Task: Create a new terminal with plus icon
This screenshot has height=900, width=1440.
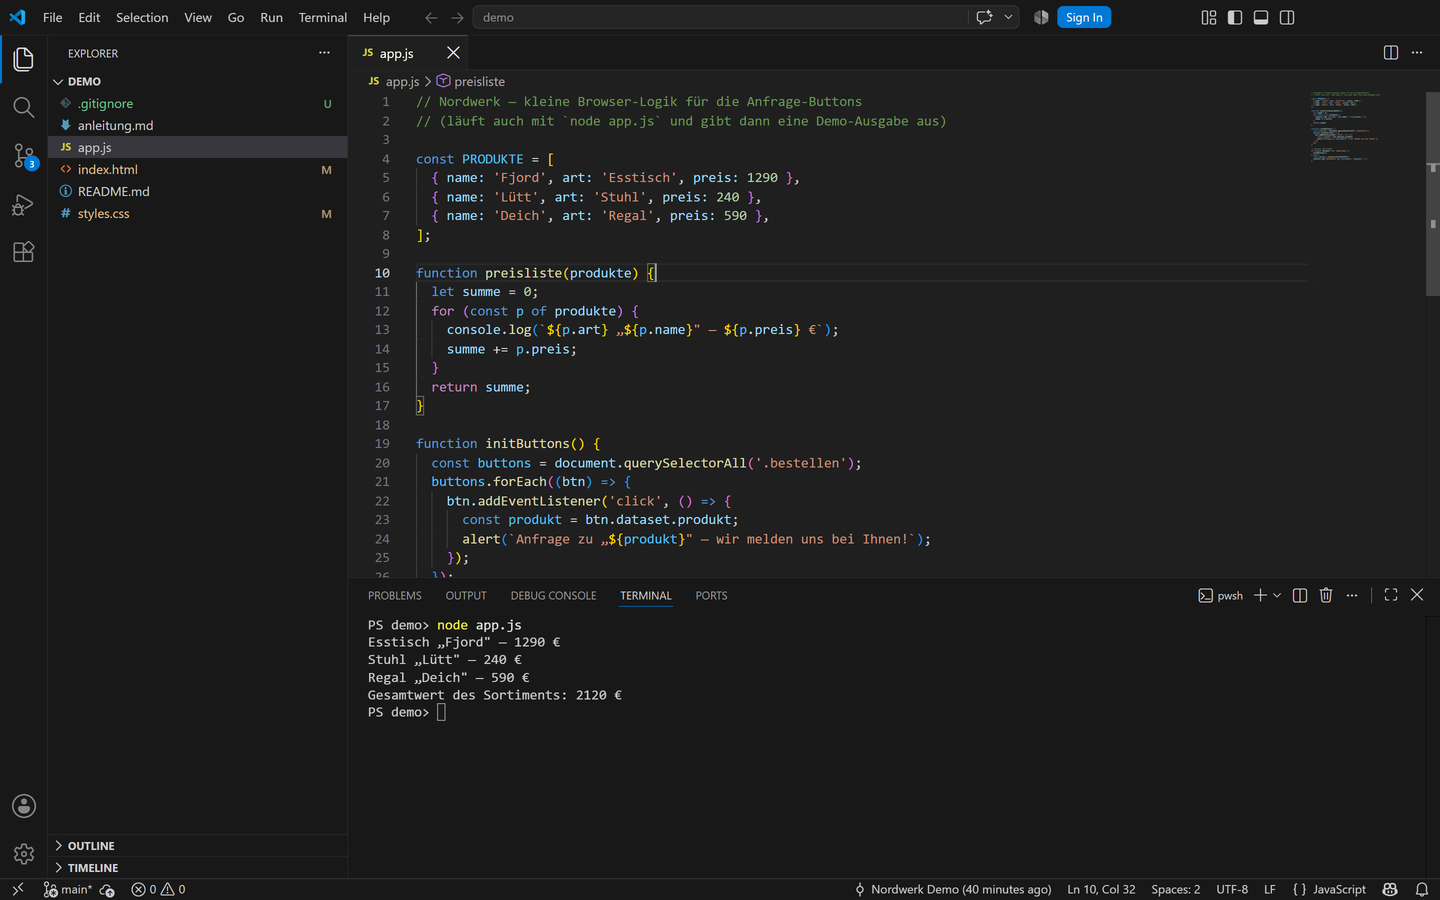Action: 1260,595
